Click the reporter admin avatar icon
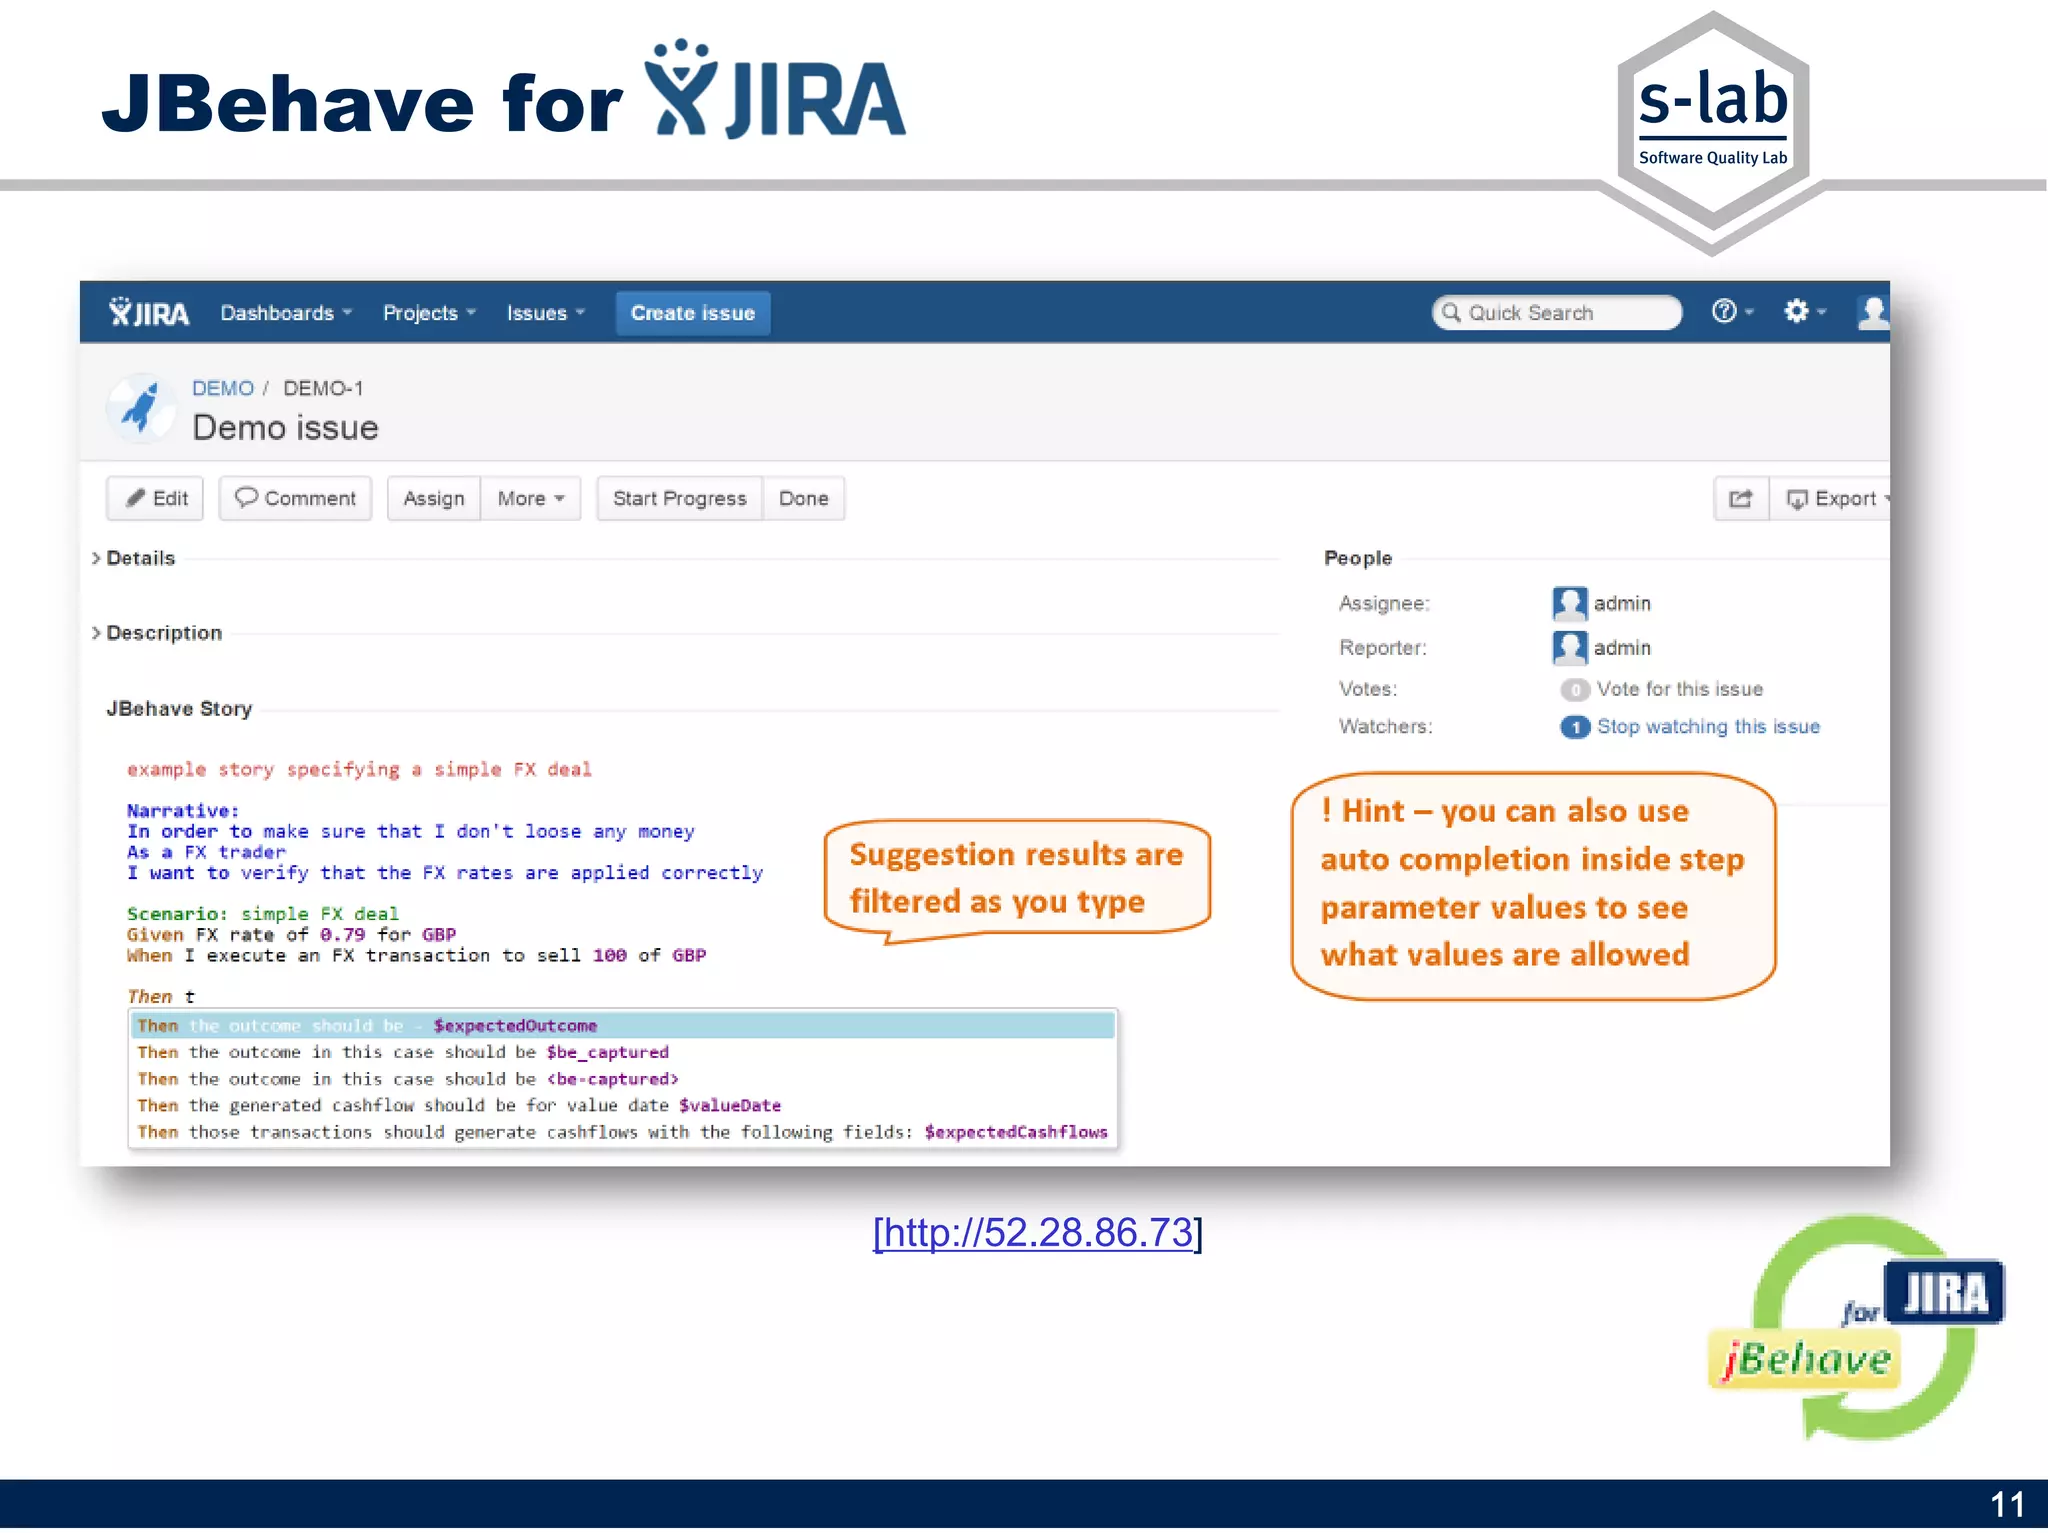The image size is (2048, 1536). point(1569,648)
